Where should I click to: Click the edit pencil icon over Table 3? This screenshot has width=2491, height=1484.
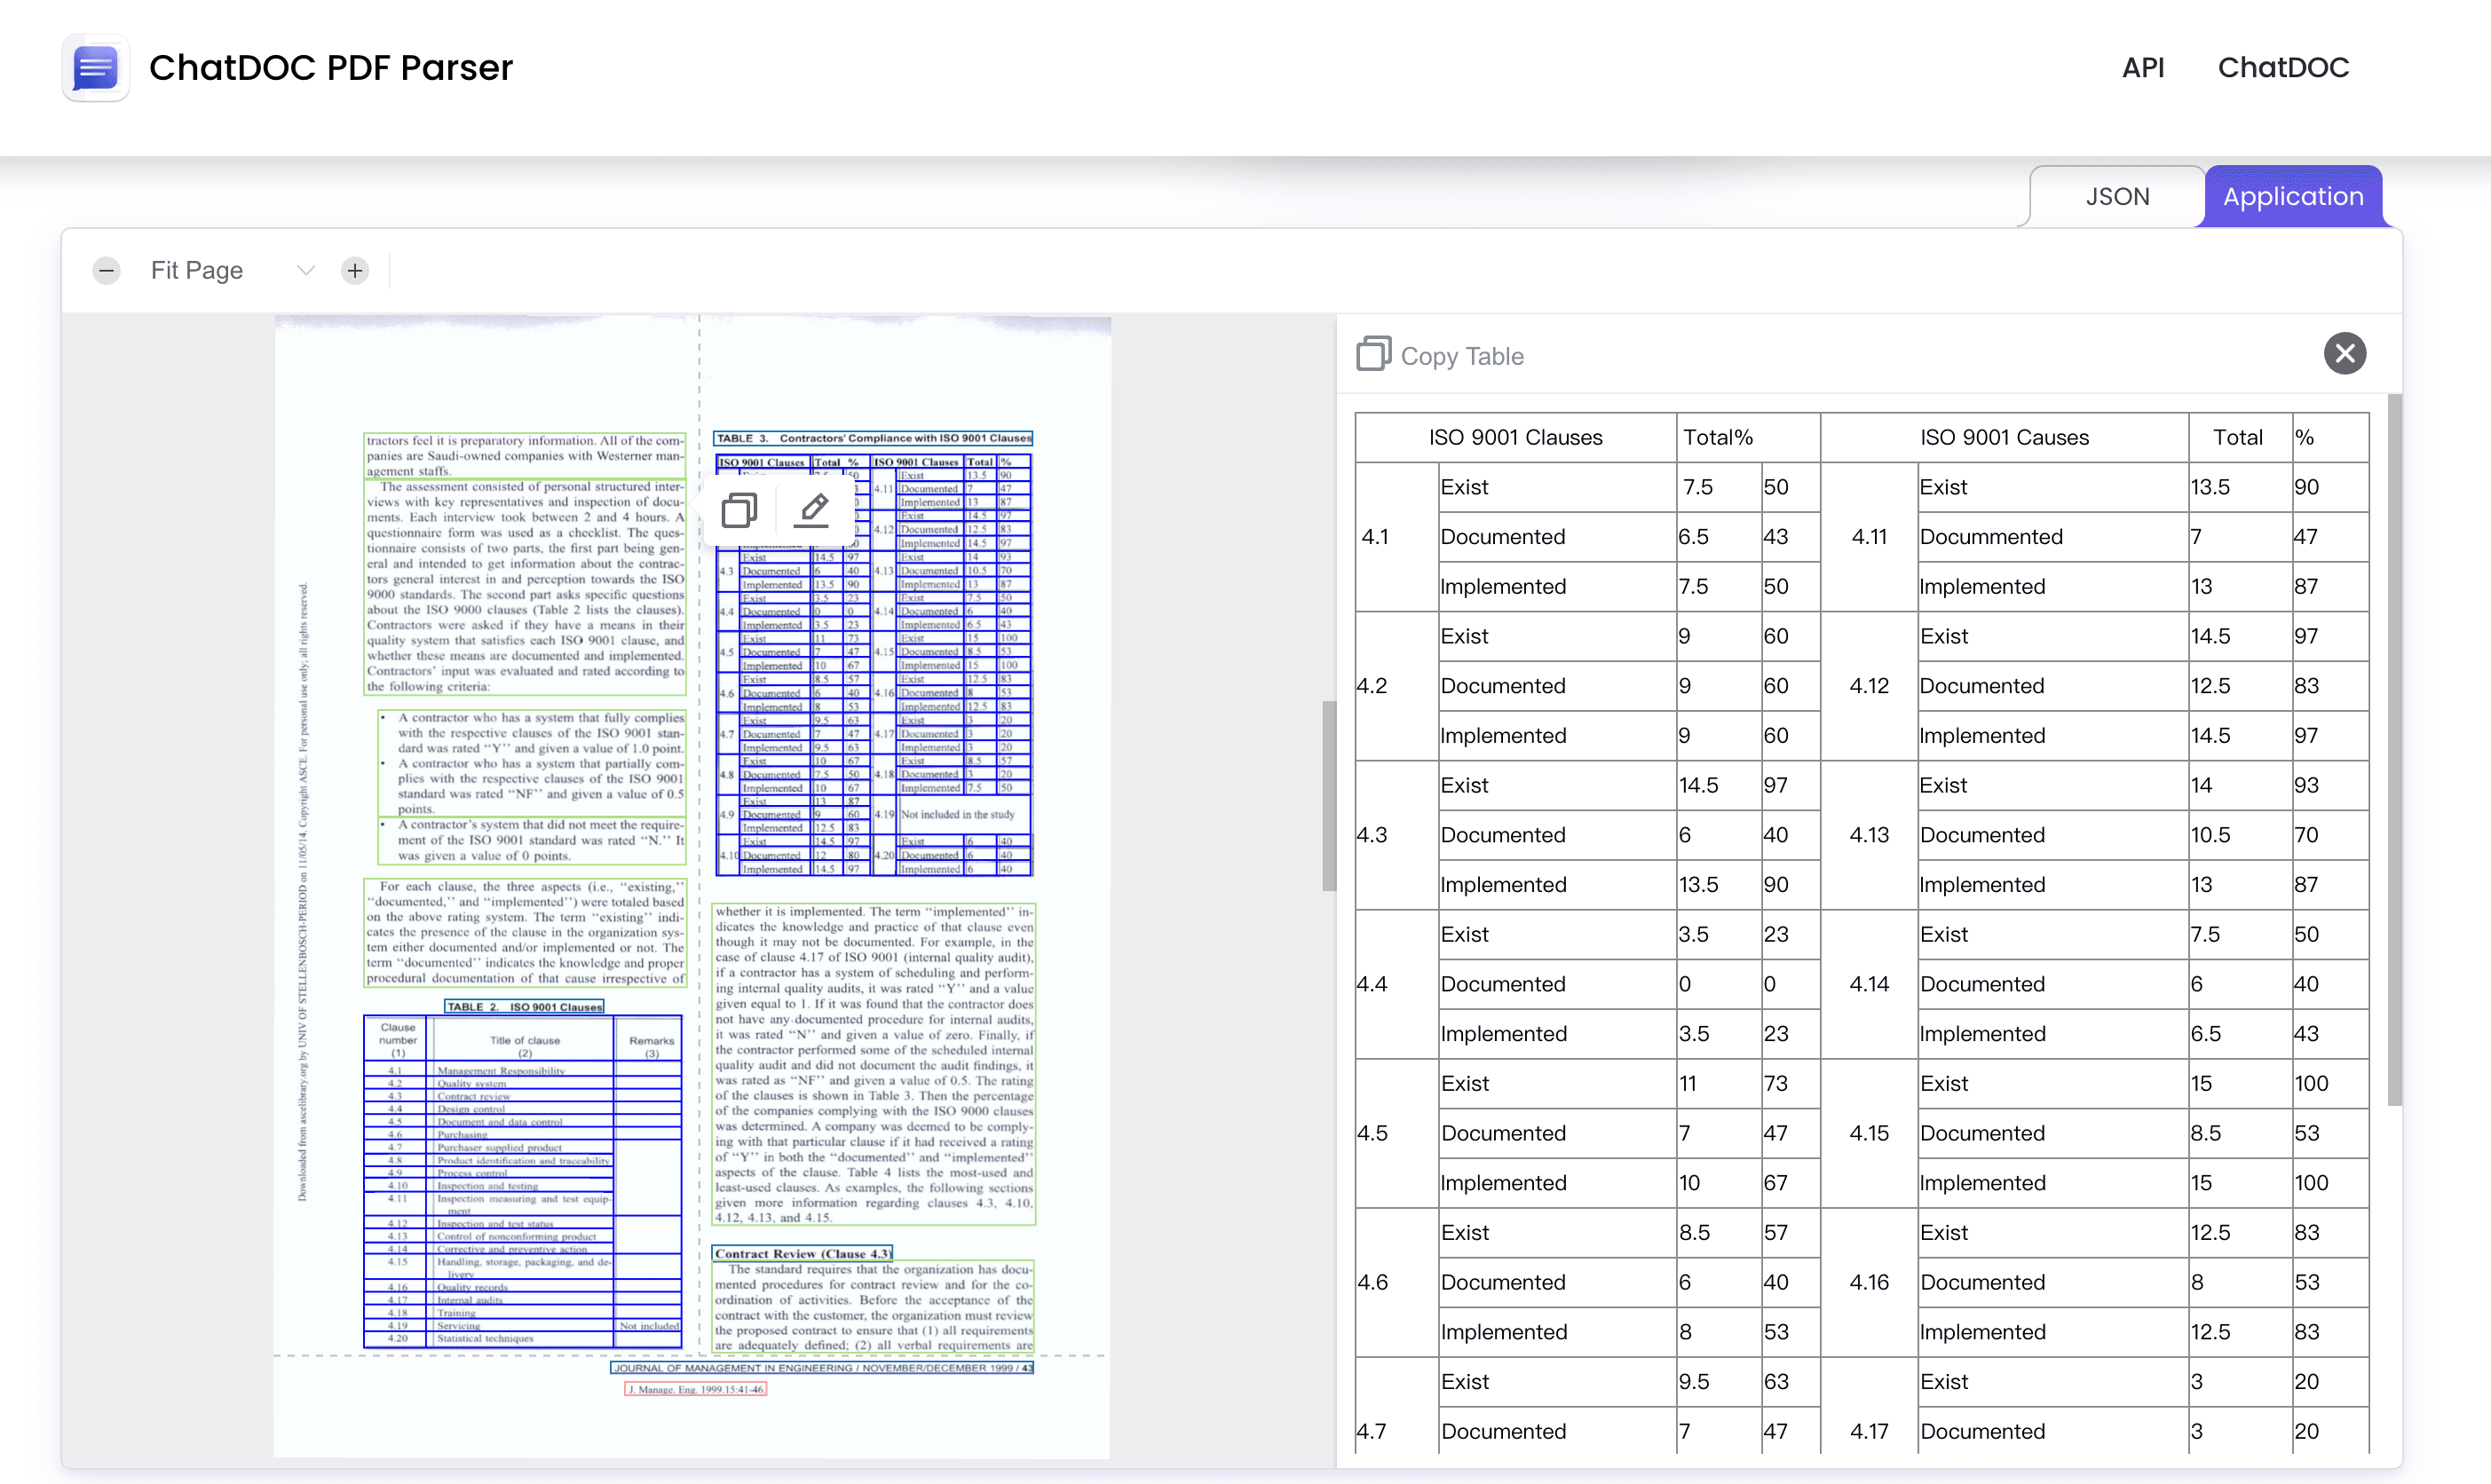(x=812, y=510)
